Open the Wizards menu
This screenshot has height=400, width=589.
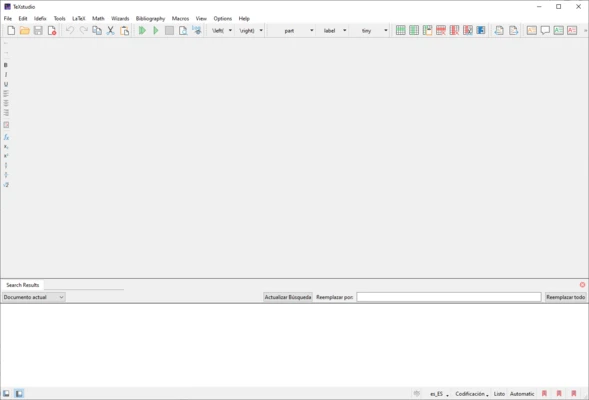coord(120,18)
